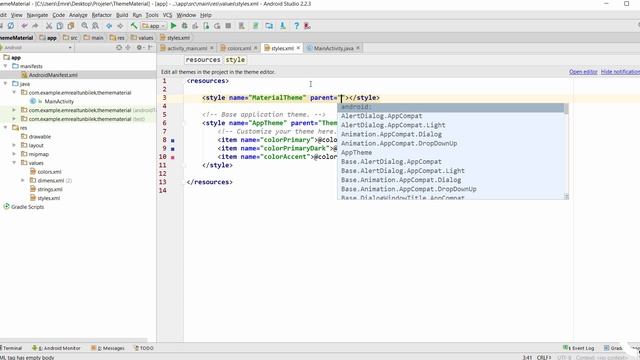Click colorPrimaryDark gutter color swatch
The image size is (640, 360).
[x=173, y=149]
